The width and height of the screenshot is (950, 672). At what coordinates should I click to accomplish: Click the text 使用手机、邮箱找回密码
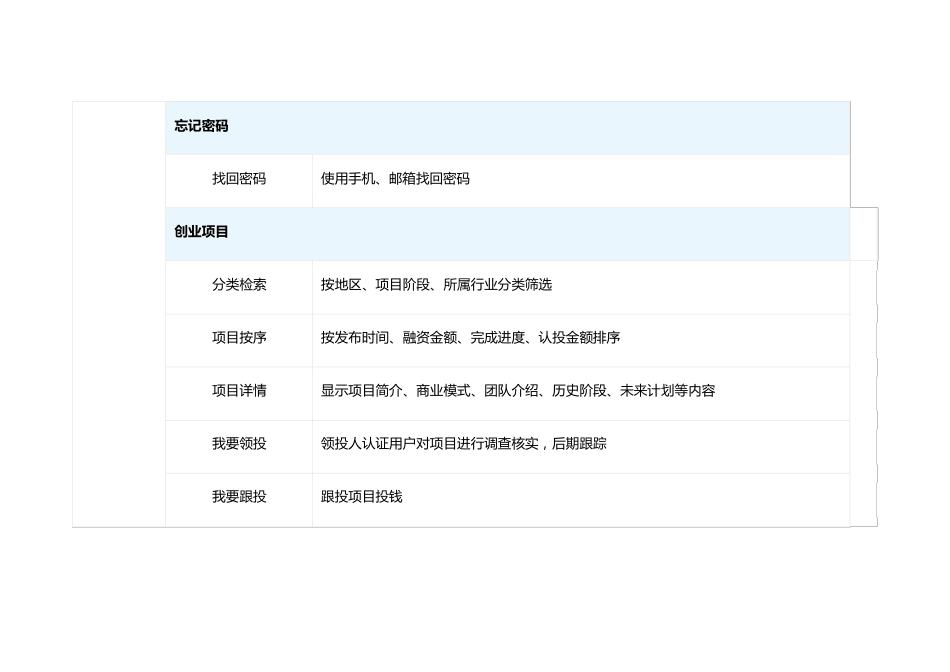(395, 179)
